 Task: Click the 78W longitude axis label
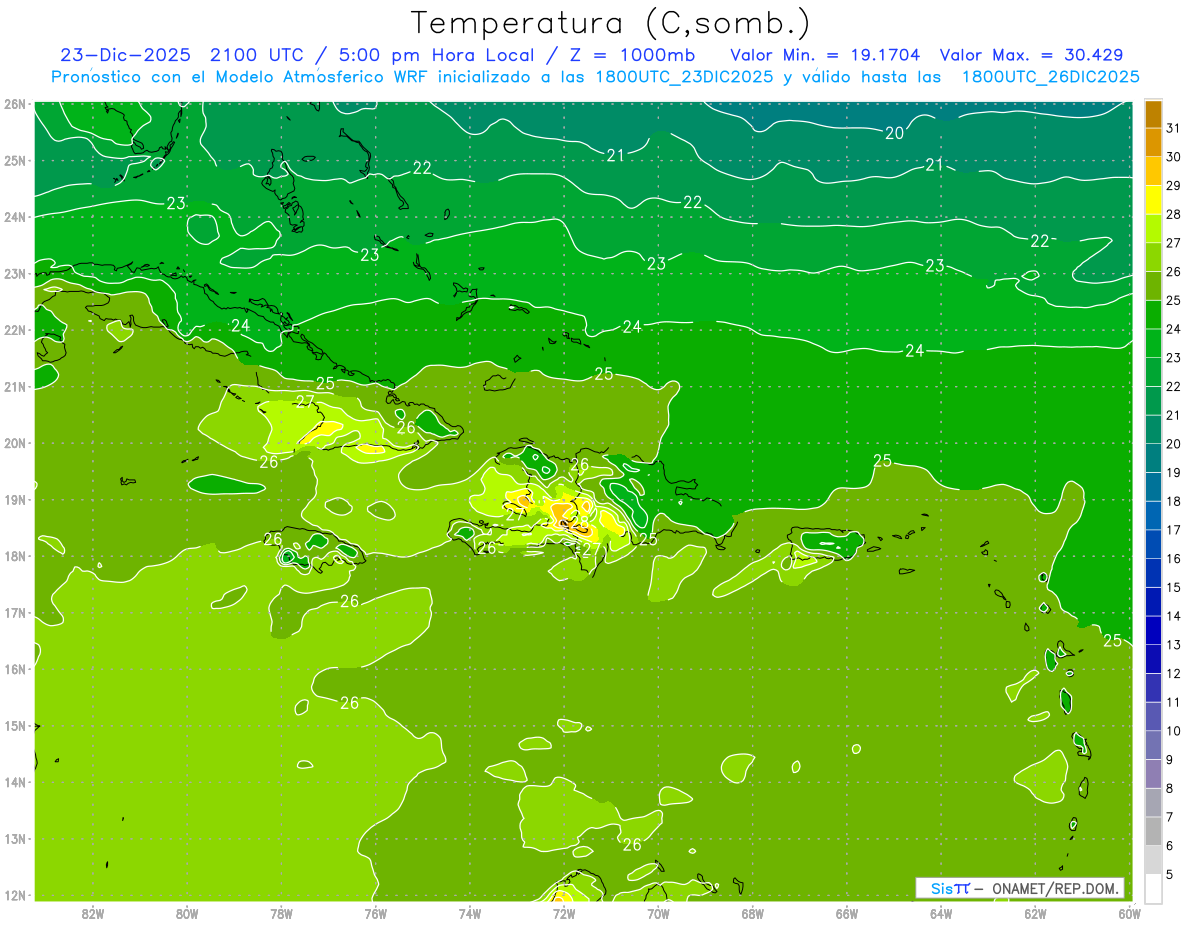click(281, 913)
